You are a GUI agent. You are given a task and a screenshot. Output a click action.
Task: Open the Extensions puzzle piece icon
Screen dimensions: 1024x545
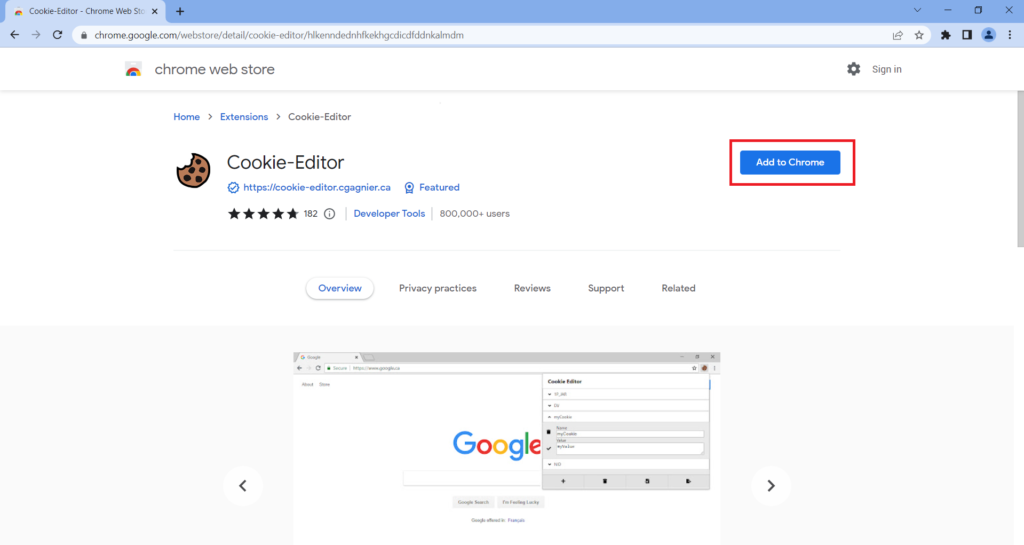[x=945, y=34]
